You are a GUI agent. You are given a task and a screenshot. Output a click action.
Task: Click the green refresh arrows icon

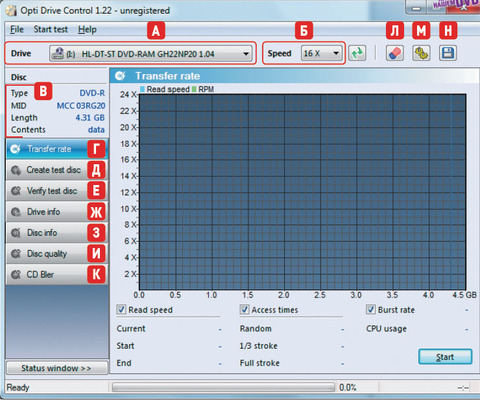pos(357,53)
